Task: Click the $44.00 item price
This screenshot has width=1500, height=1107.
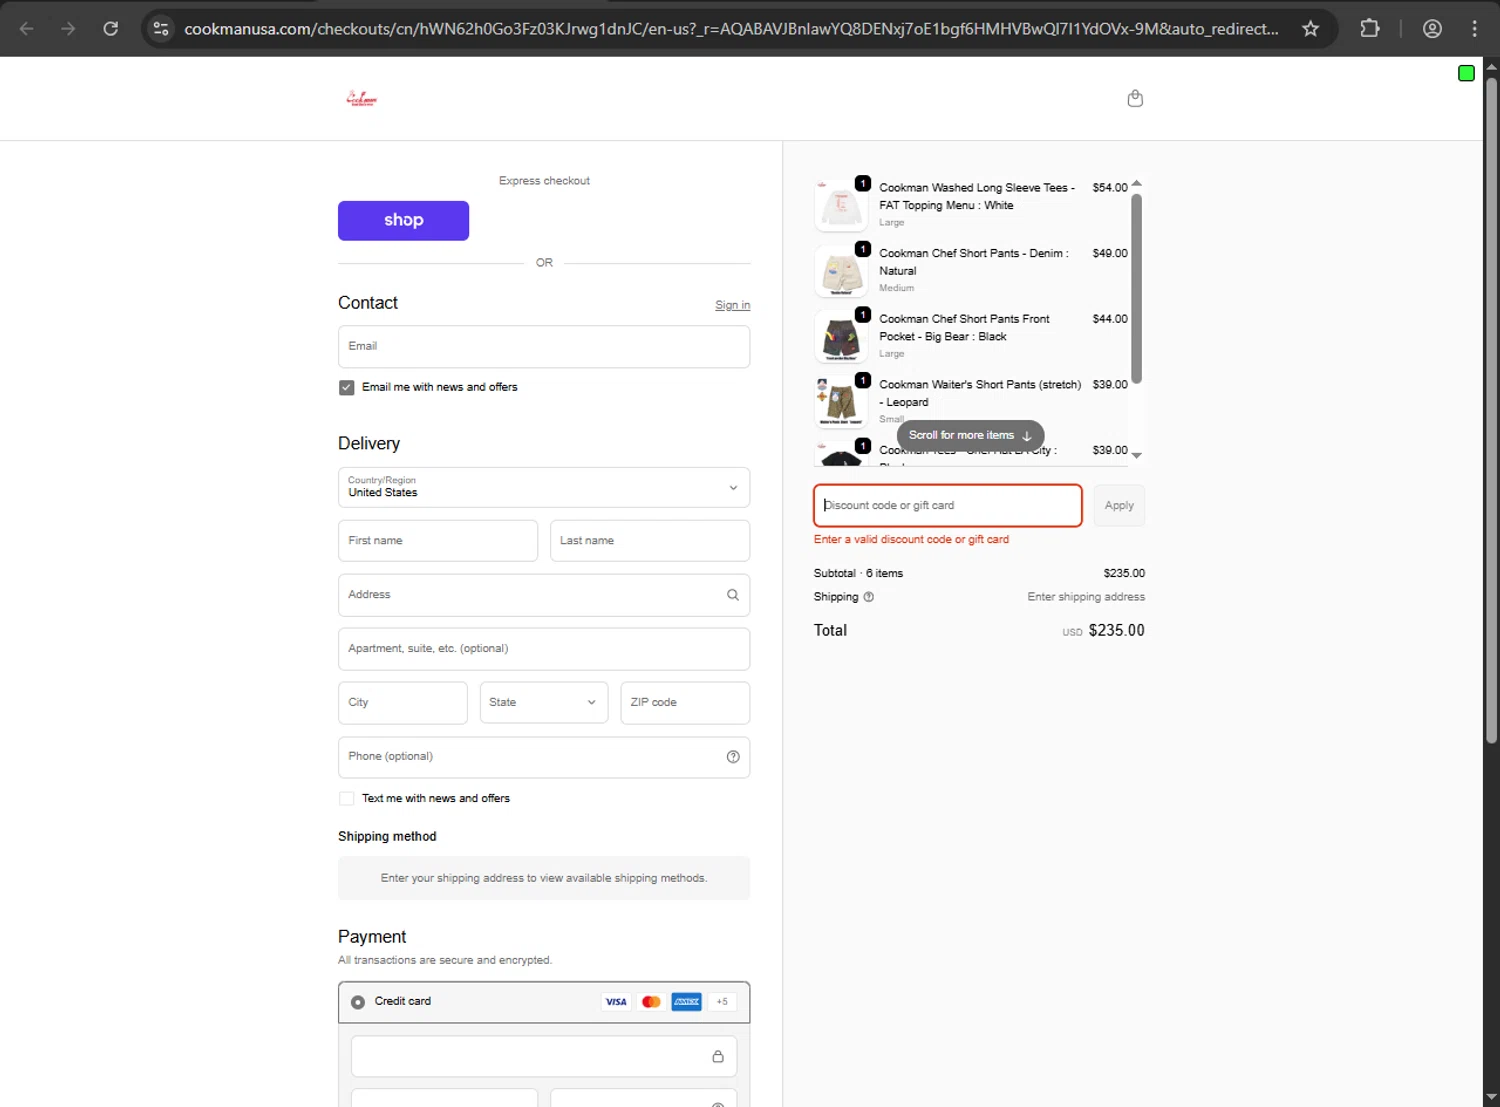Action: 1110,319
